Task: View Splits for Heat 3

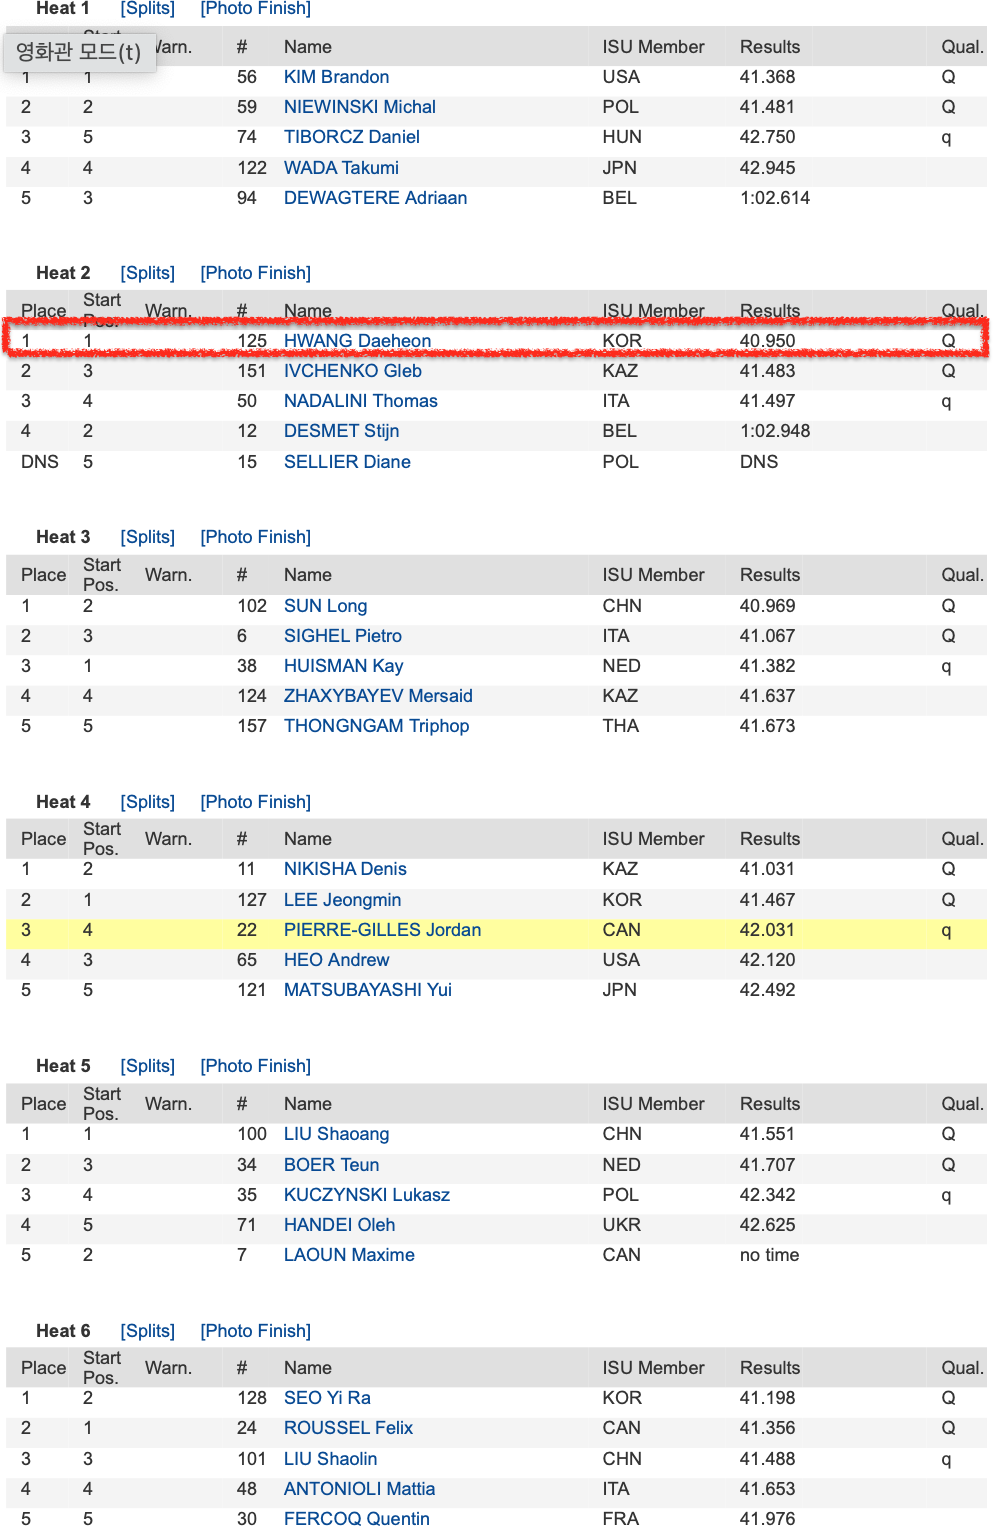Action: coord(147,537)
